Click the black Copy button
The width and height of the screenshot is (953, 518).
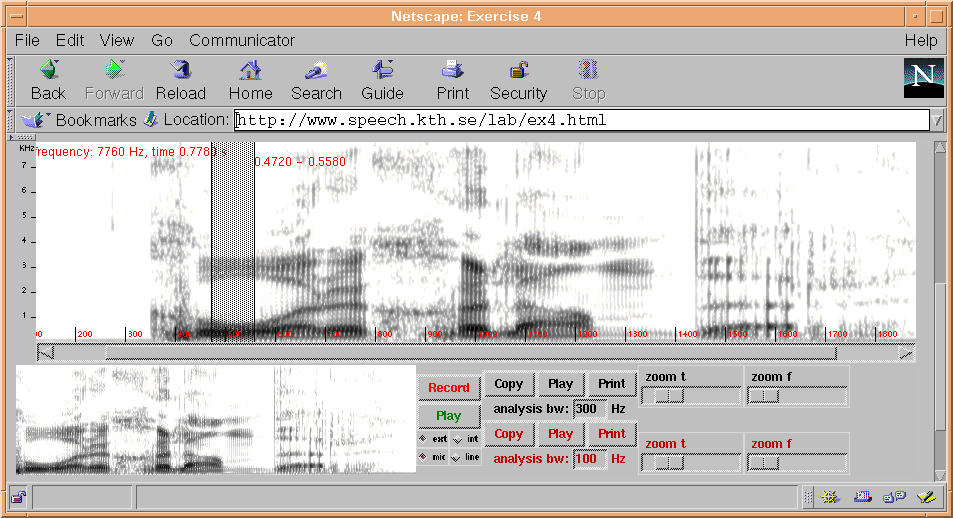point(509,384)
